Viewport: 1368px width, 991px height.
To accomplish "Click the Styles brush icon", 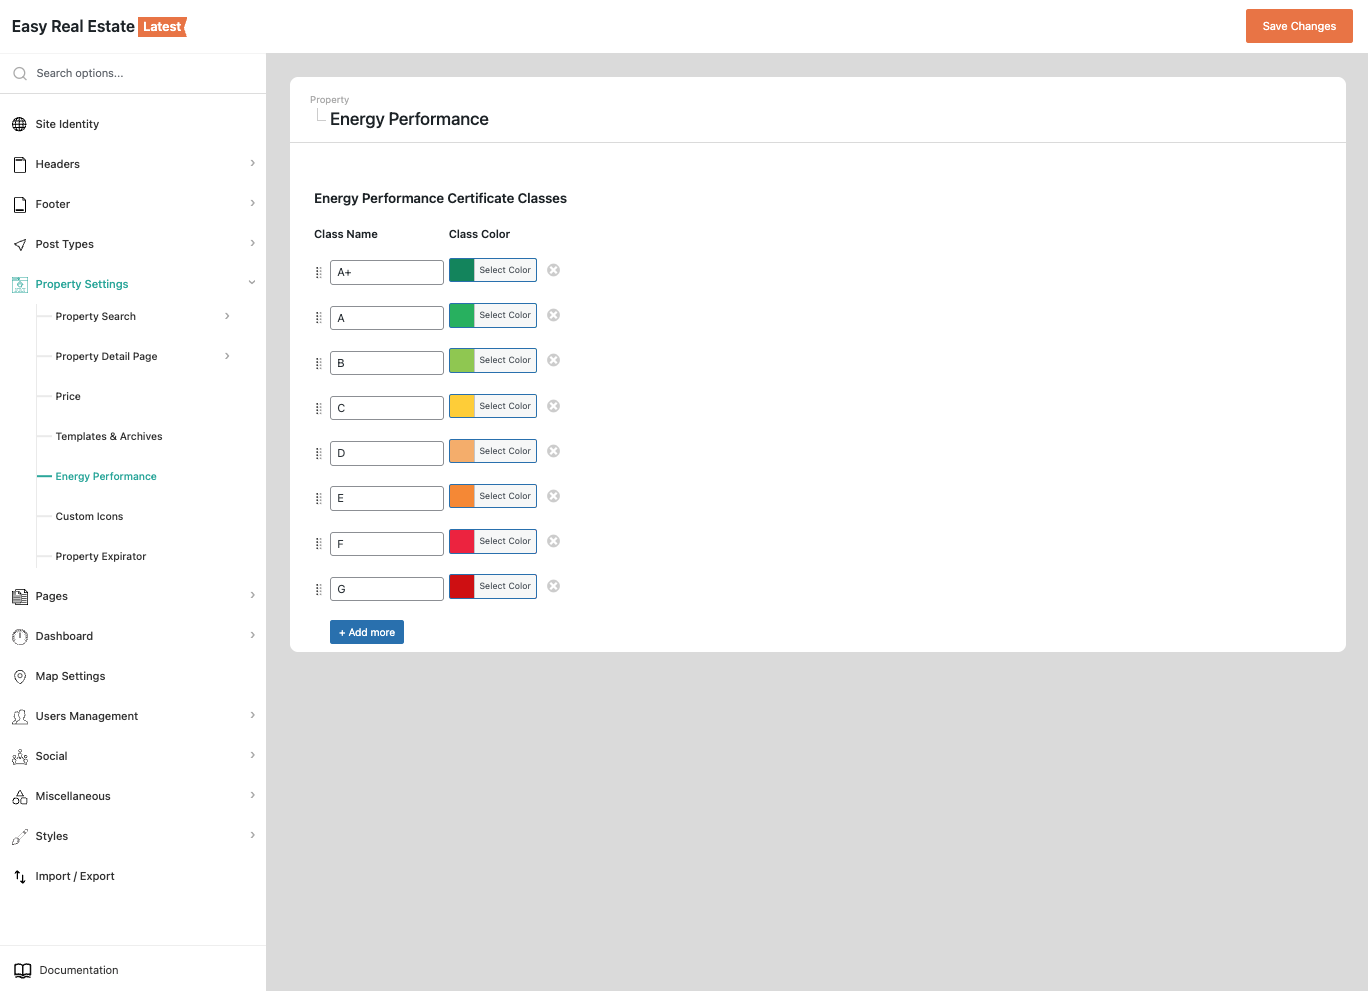I will coord(19,837).
